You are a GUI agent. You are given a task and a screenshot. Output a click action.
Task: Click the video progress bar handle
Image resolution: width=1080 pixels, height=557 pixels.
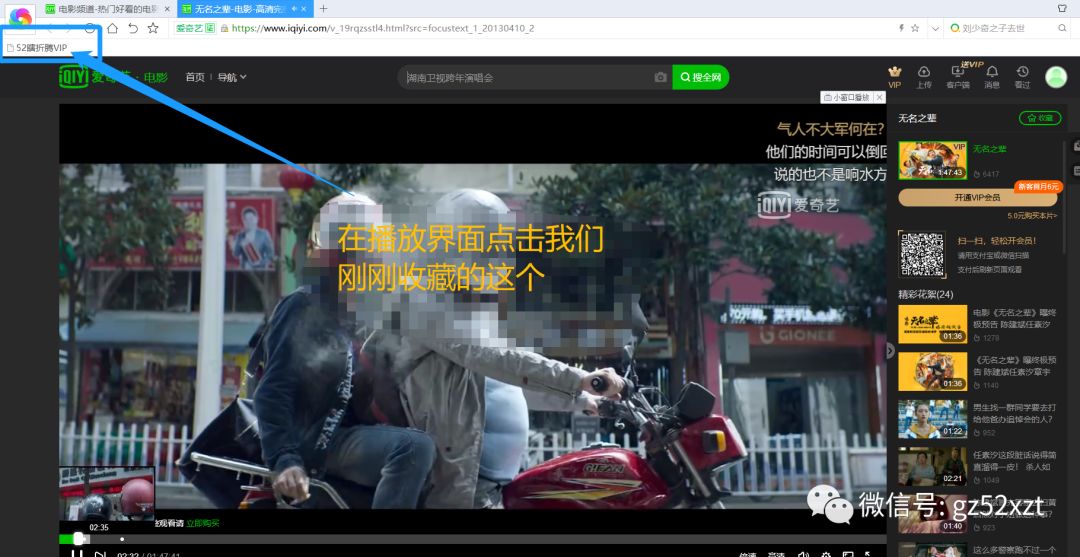coord(79,538)
